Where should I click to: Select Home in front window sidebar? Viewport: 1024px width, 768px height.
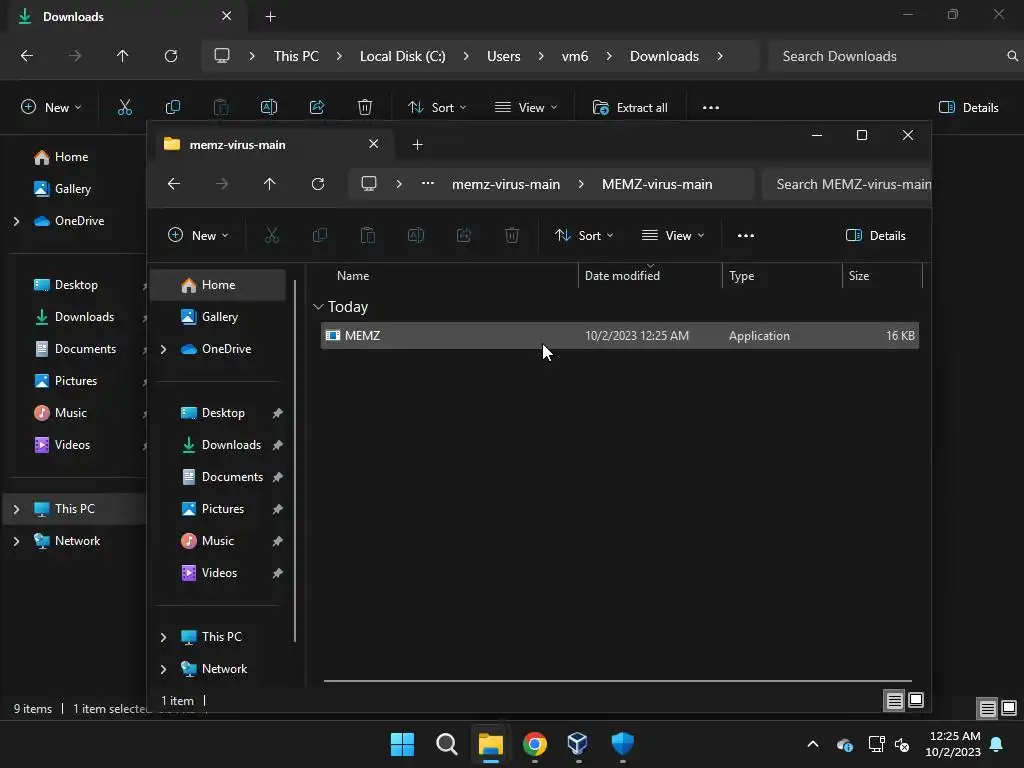[217, 285]
